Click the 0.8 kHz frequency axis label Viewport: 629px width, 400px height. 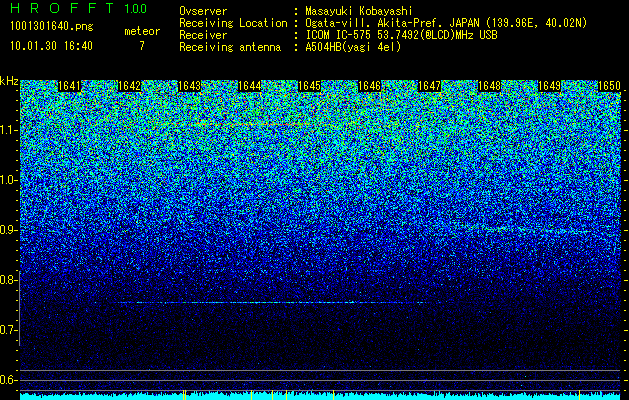point(7,280)
